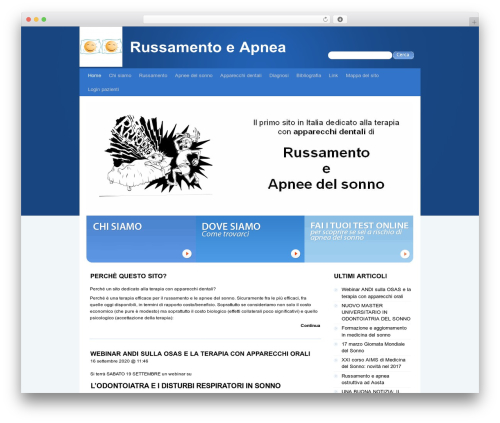Open sidebar link Russamento e apnea ostruttiva
The height and width of the screenshot is (423, 500).
[x=365, y=379]
